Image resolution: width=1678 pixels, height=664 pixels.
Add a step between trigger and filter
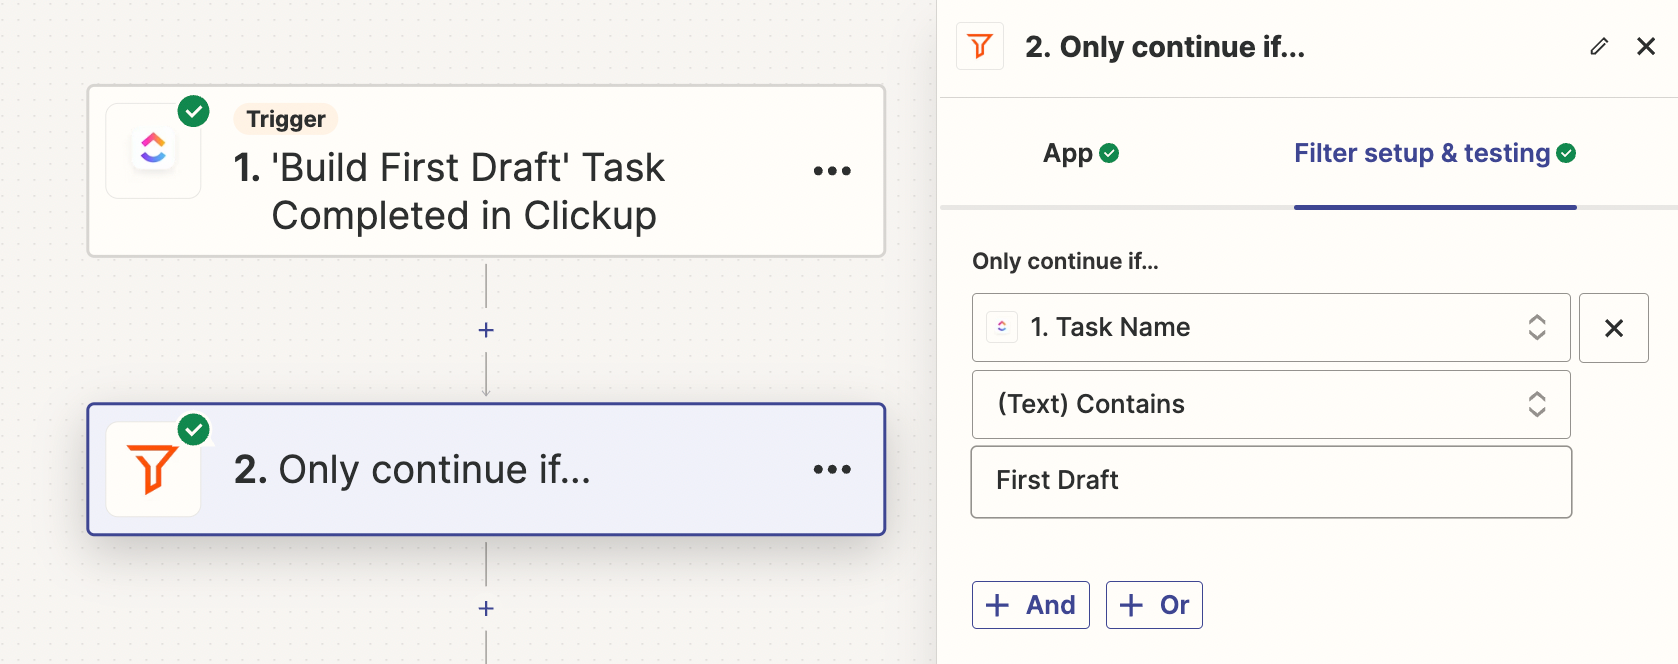pos(486,330)
